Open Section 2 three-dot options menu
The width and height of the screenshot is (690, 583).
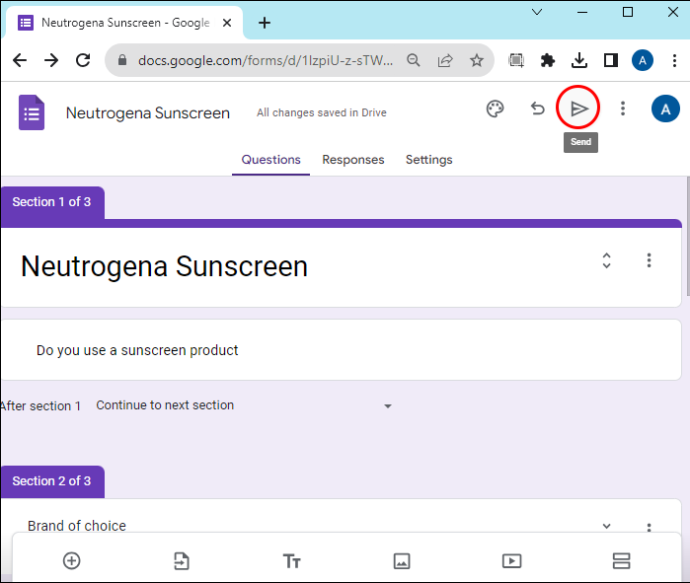point(649,527)
